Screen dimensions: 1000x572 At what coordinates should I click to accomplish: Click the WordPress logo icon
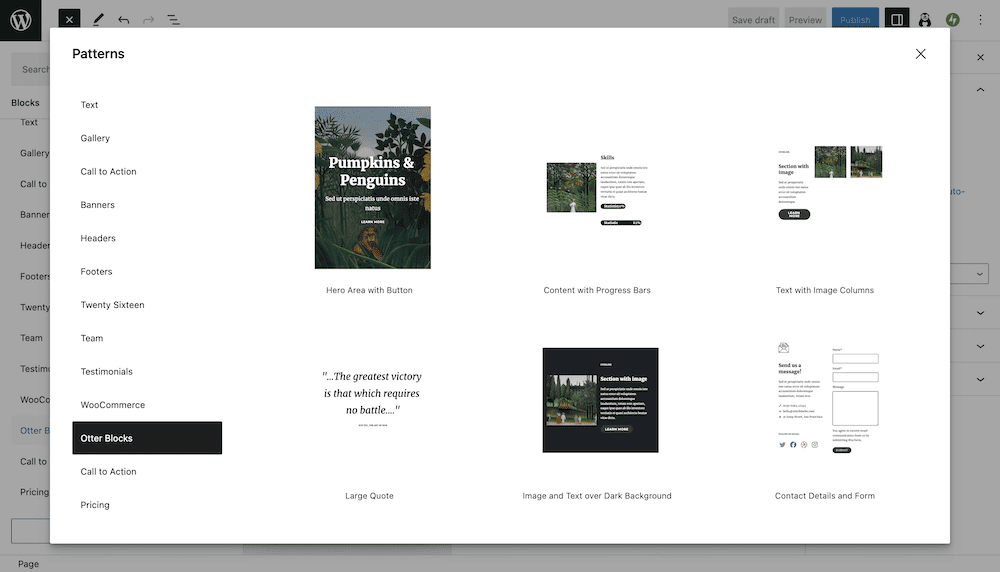(x=20, y=20)
